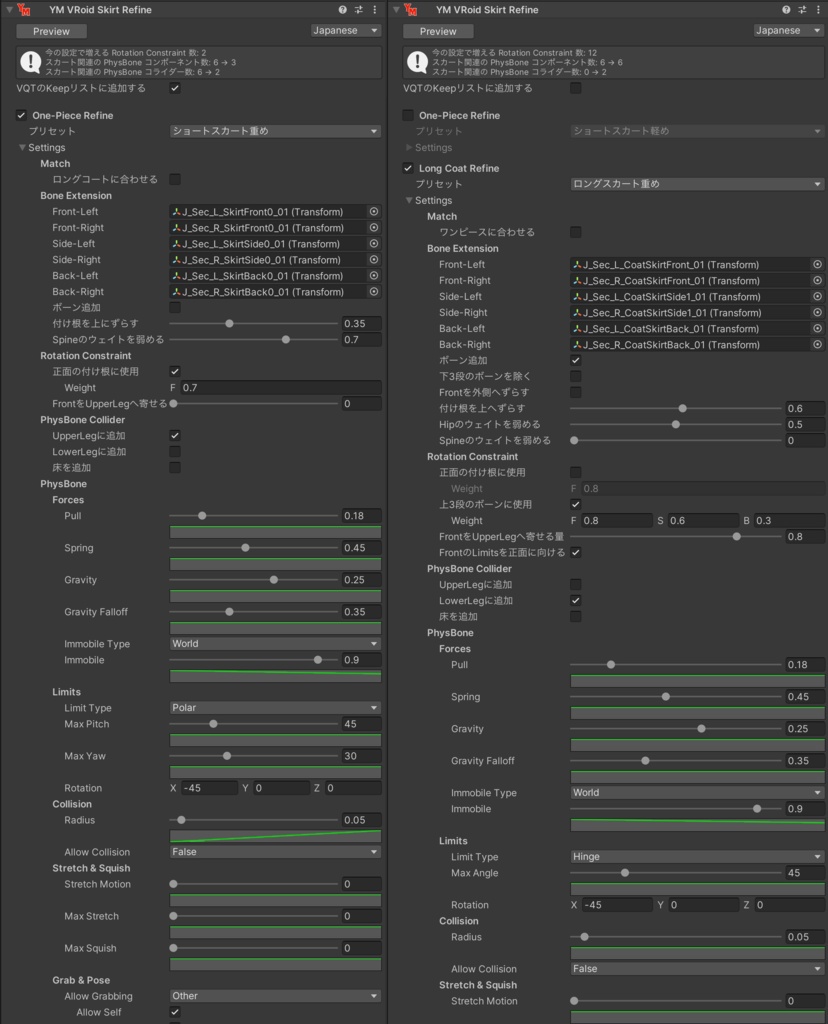Collapse left panel Settings foldout
This screenshot has height=1024, width=828.
(23, 148)
